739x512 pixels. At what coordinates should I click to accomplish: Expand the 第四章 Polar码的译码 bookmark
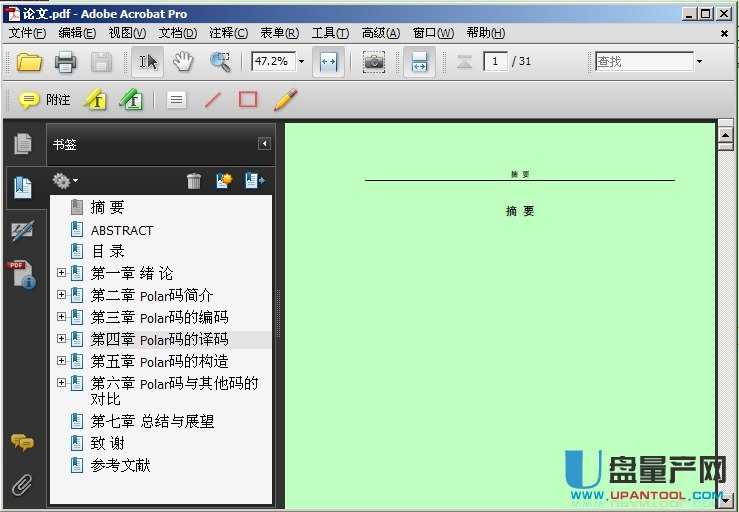pyautogui.click(x=61, y=339)
